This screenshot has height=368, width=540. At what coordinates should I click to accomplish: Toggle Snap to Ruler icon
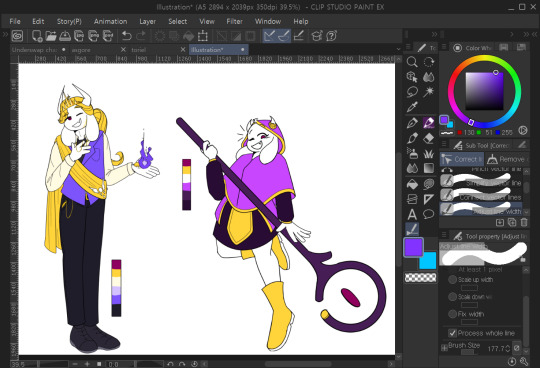(x=269, y=36)
